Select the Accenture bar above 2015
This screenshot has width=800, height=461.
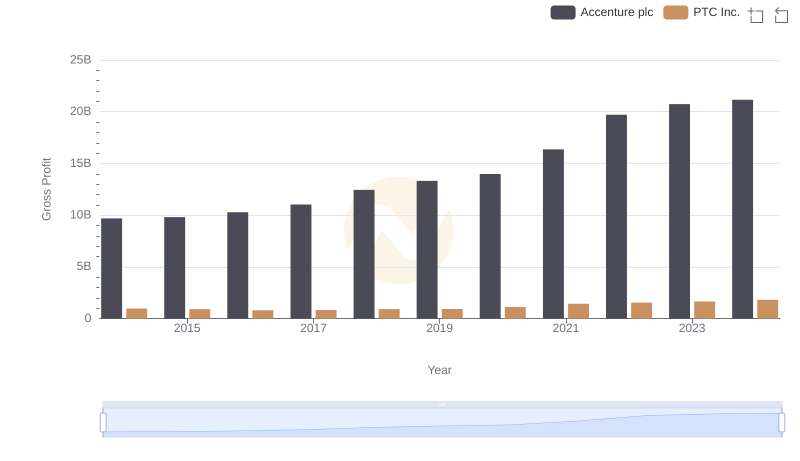(174, 268)
